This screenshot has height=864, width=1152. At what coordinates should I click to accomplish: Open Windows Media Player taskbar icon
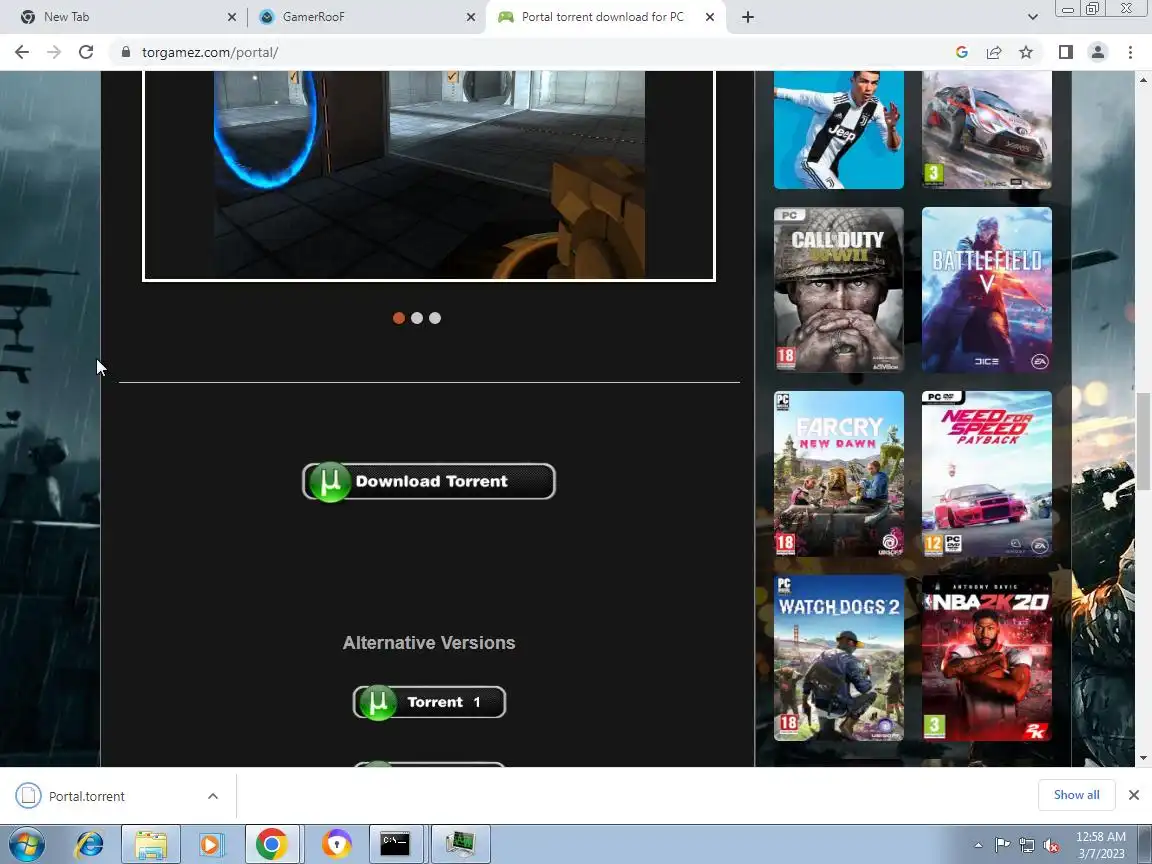pyautogui.click(x=211, y=845)
